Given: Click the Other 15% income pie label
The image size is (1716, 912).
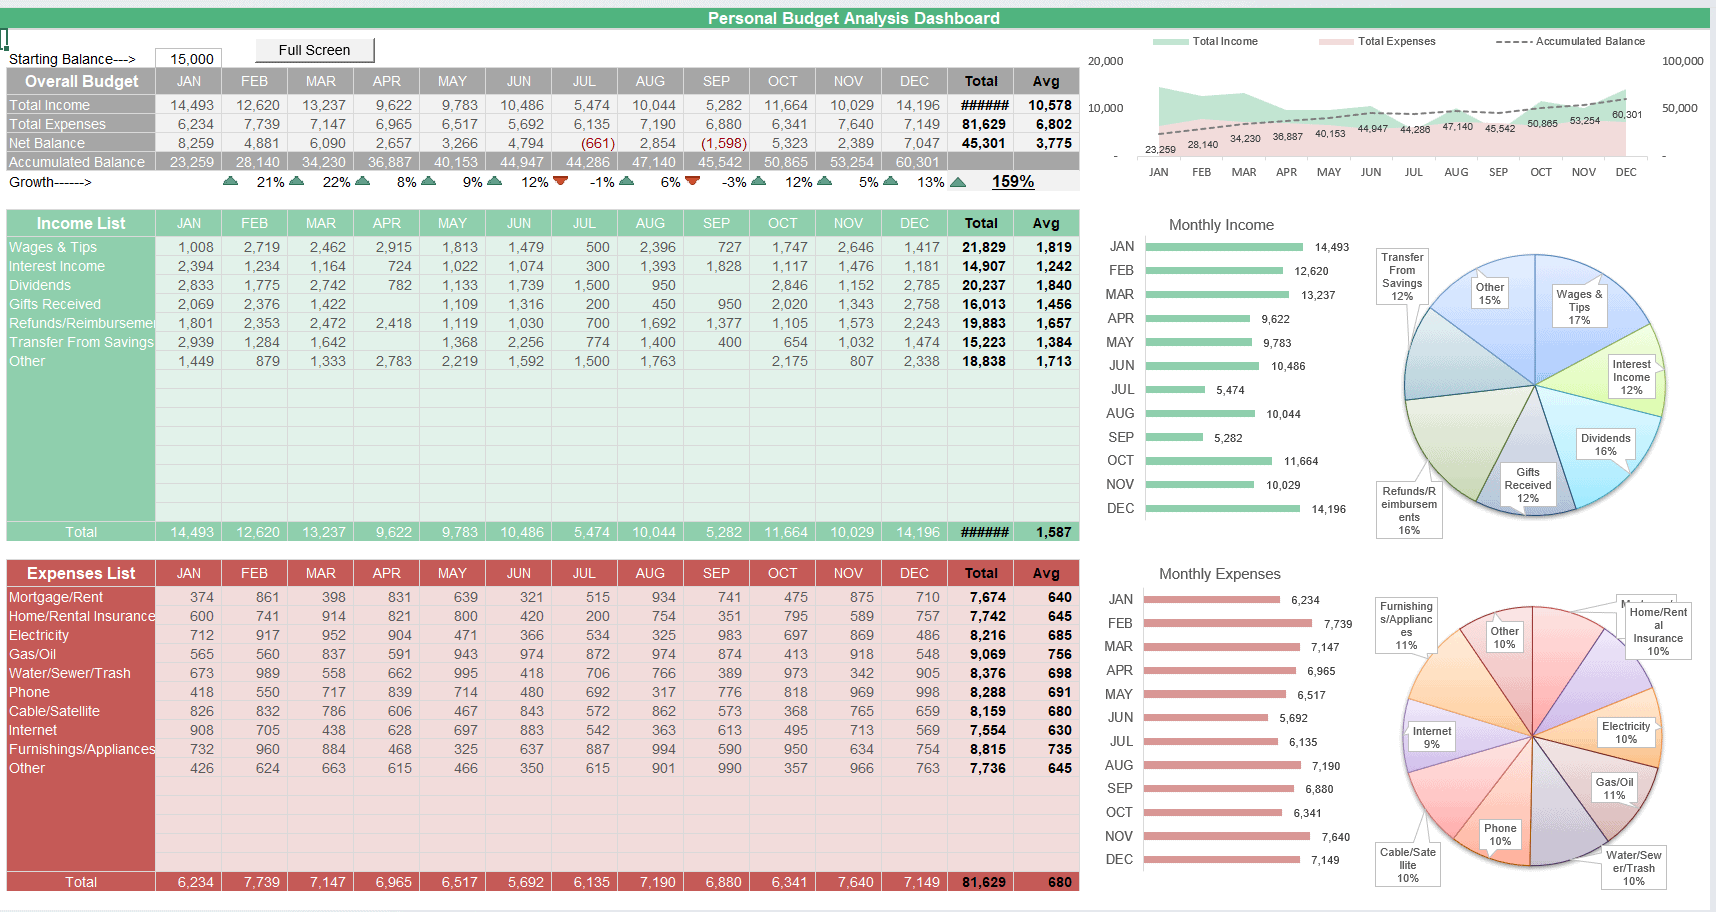Looking at the screenshot, I should click(1489, 293).
